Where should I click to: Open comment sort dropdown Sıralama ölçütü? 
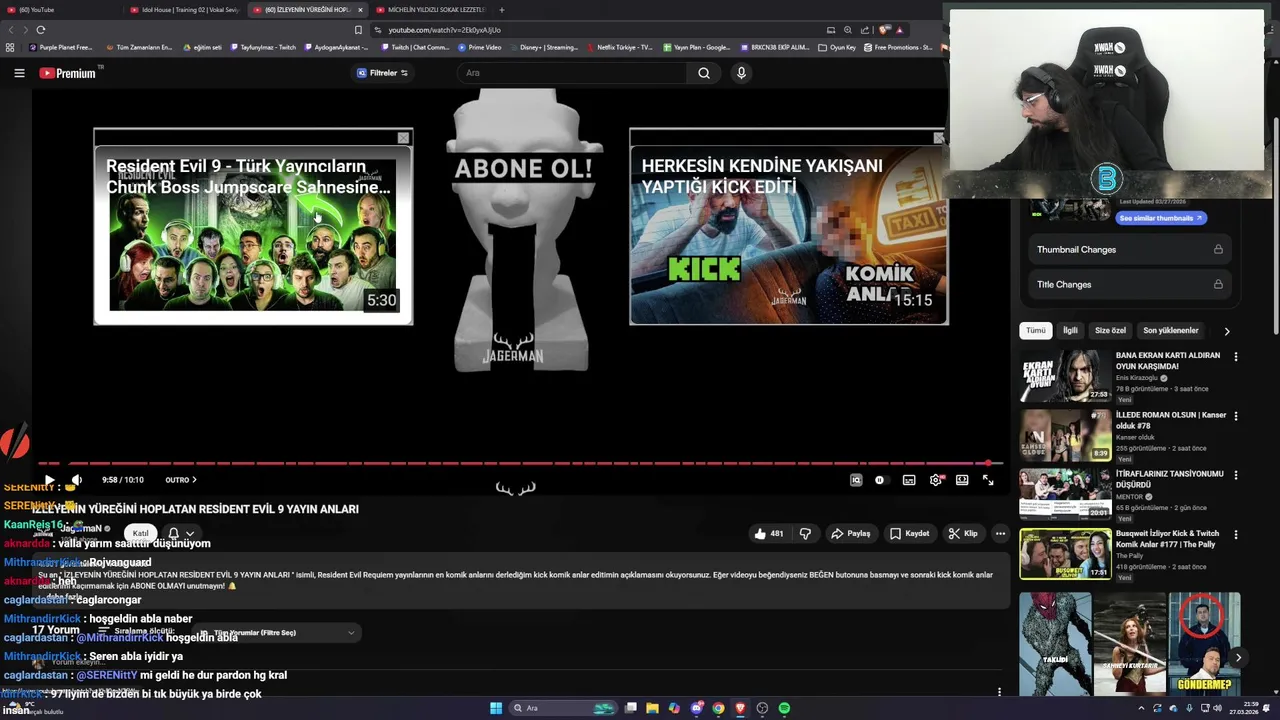[137, 632]
